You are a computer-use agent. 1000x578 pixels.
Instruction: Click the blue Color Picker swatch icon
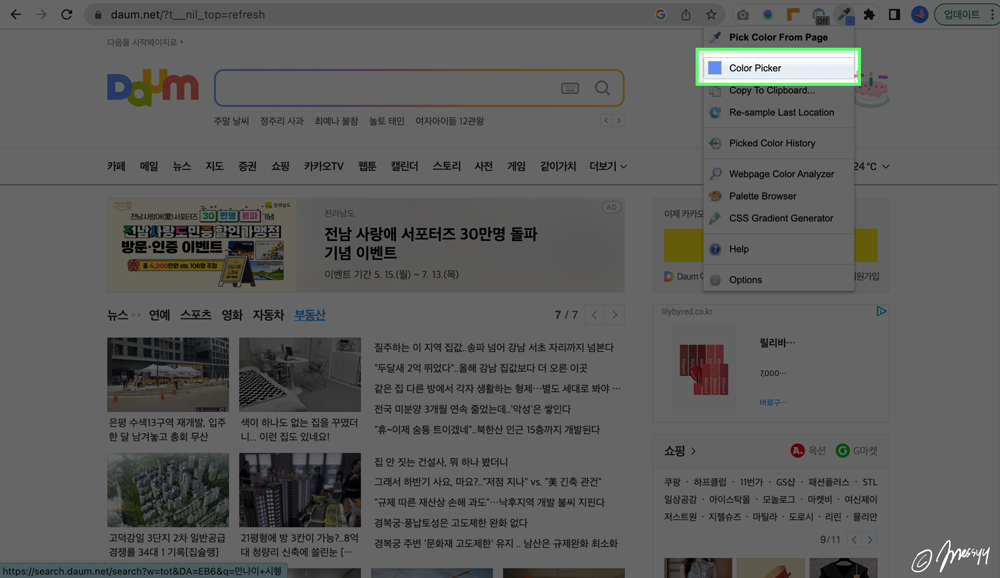pos(715,68)
